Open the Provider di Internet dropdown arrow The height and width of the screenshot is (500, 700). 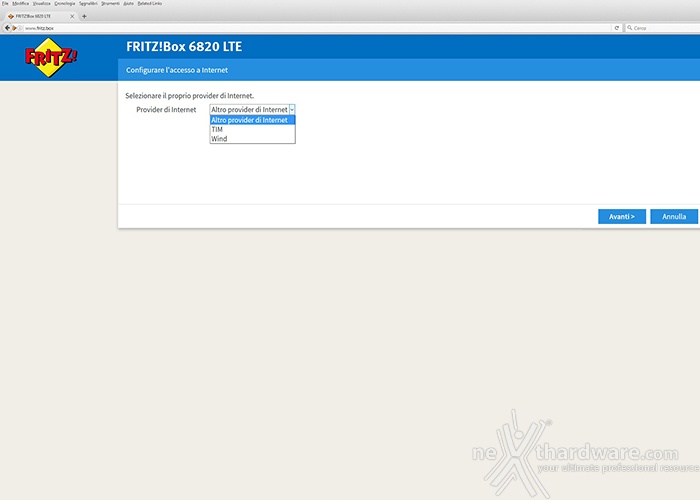[292, 109]
